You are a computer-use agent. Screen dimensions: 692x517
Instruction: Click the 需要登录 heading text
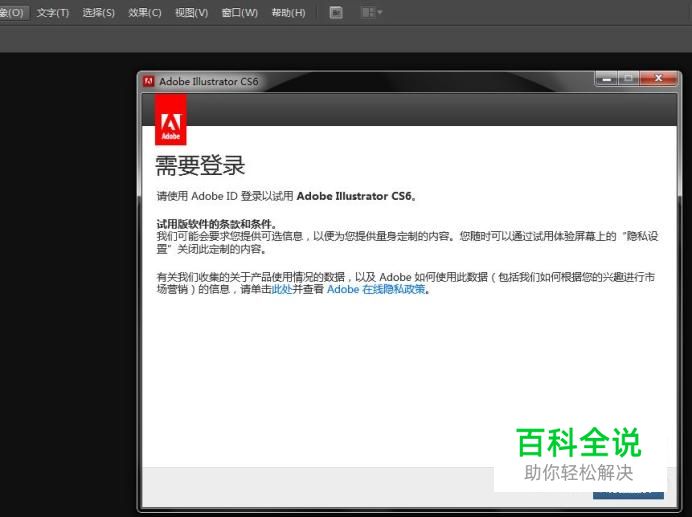(x=200, y=166)
